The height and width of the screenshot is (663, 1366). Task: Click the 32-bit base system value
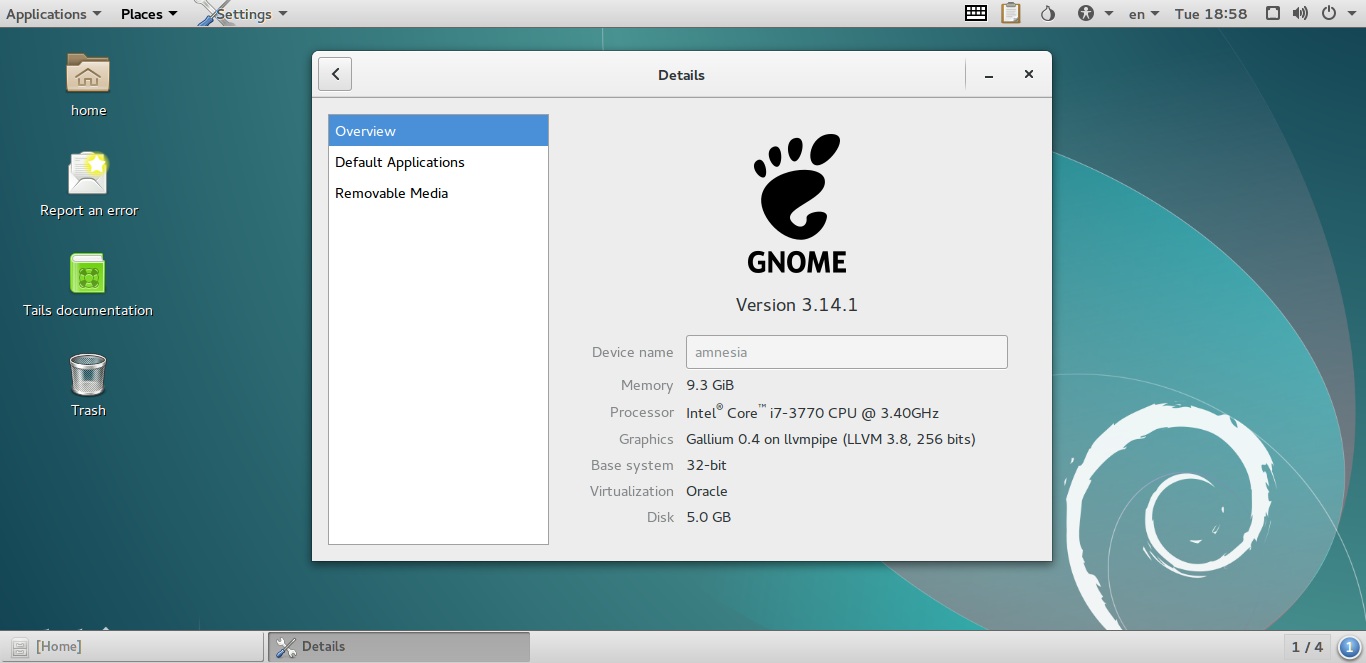(x=706, y=465)
